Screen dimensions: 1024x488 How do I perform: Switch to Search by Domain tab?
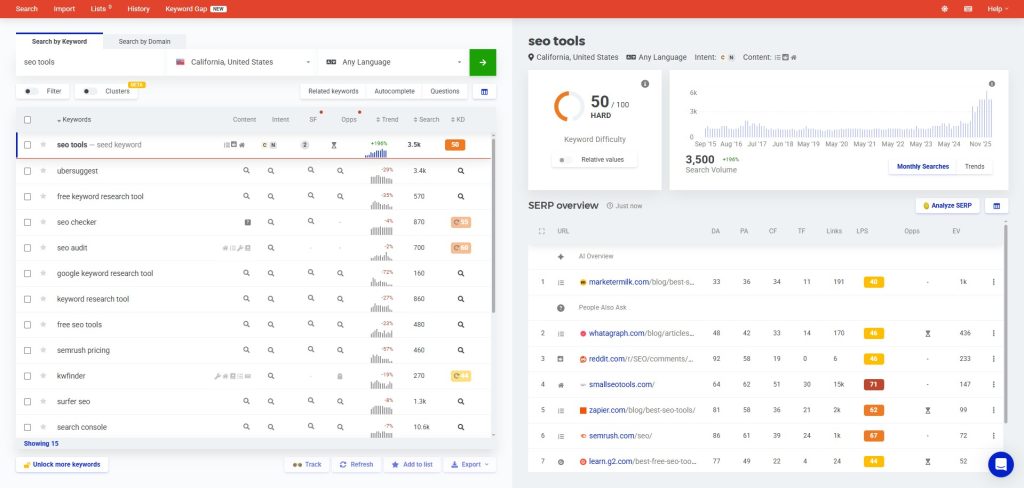144,41
